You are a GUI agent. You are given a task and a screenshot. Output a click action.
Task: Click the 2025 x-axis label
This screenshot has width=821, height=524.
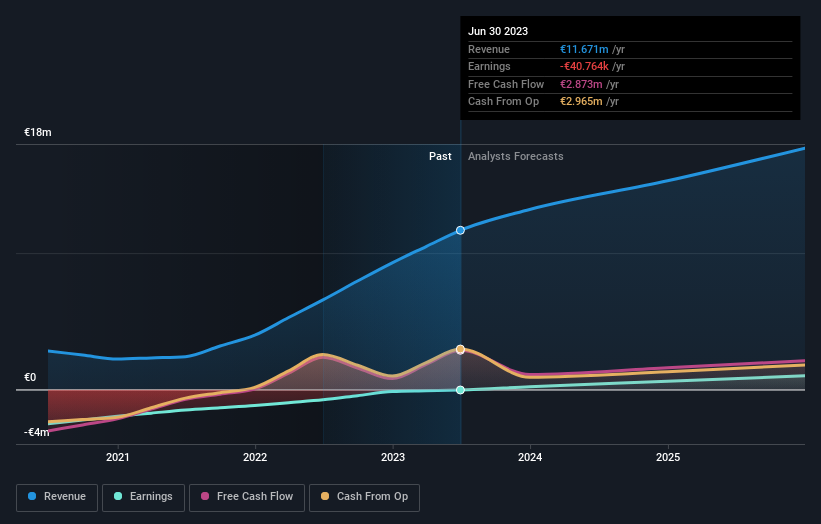[668, 458]
